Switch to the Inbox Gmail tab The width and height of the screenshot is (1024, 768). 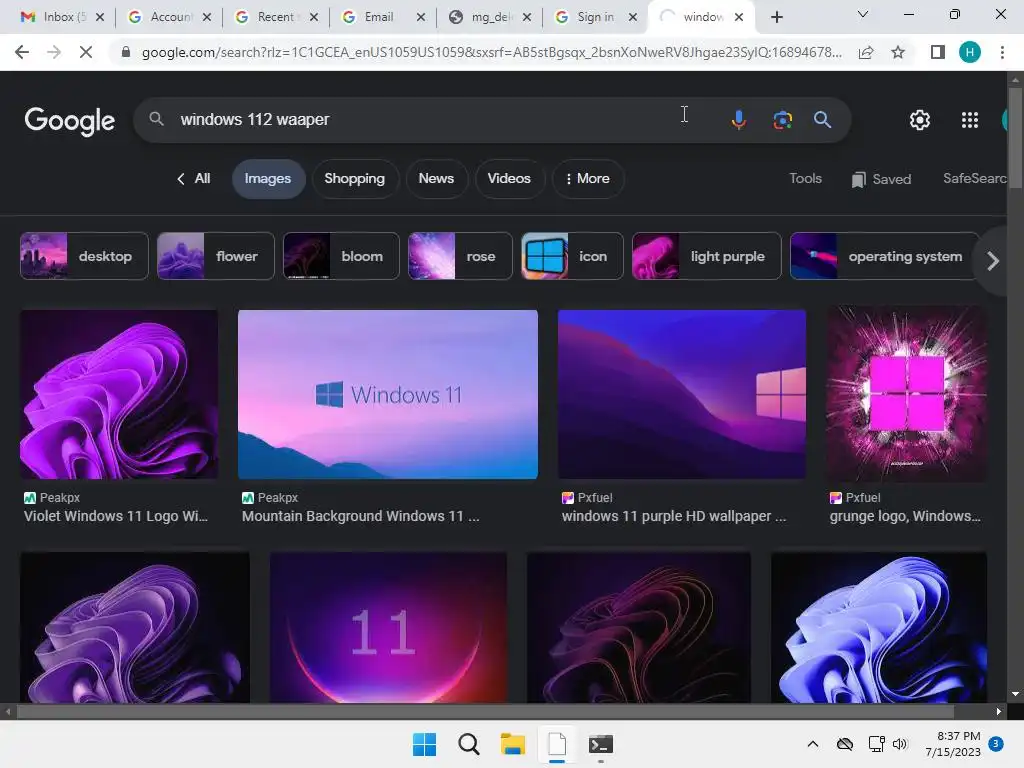56,17
